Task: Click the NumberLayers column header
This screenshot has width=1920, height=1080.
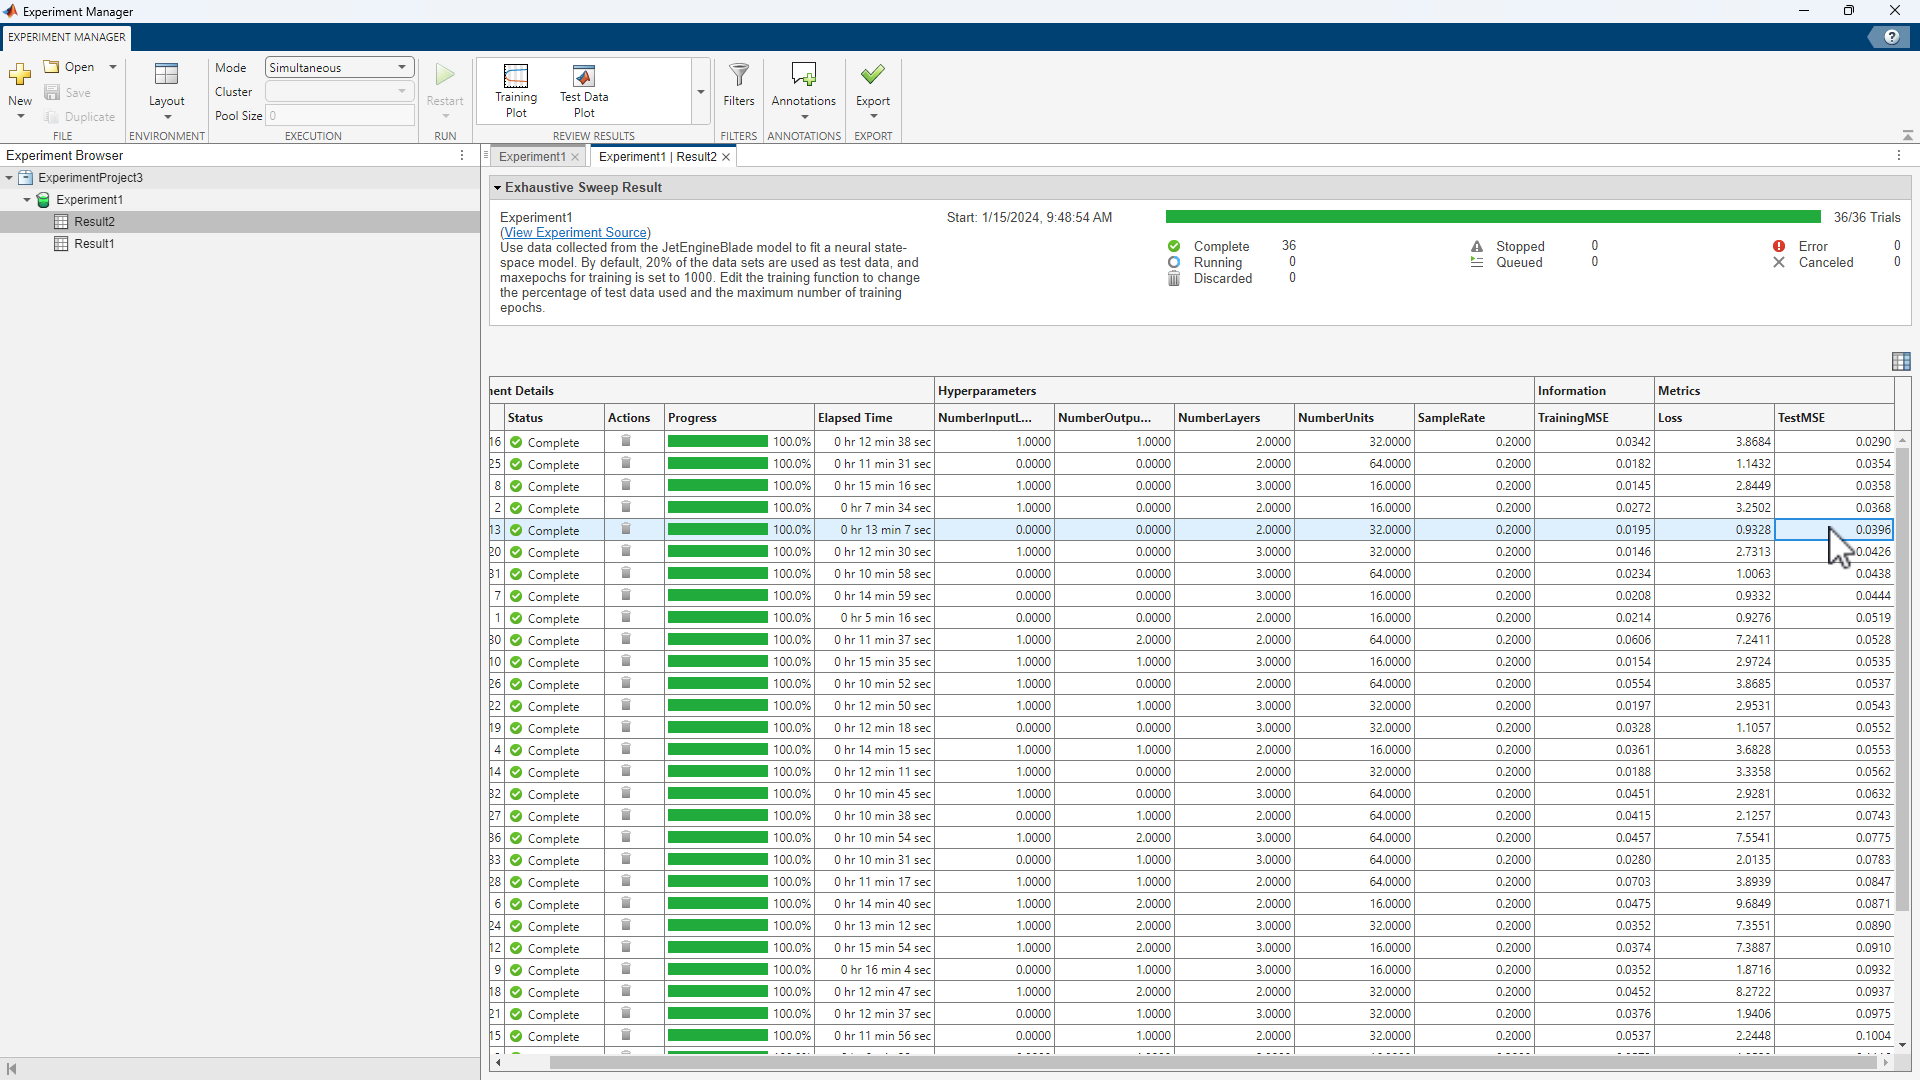Action: pyautogui.click(x=1234, y=418)
